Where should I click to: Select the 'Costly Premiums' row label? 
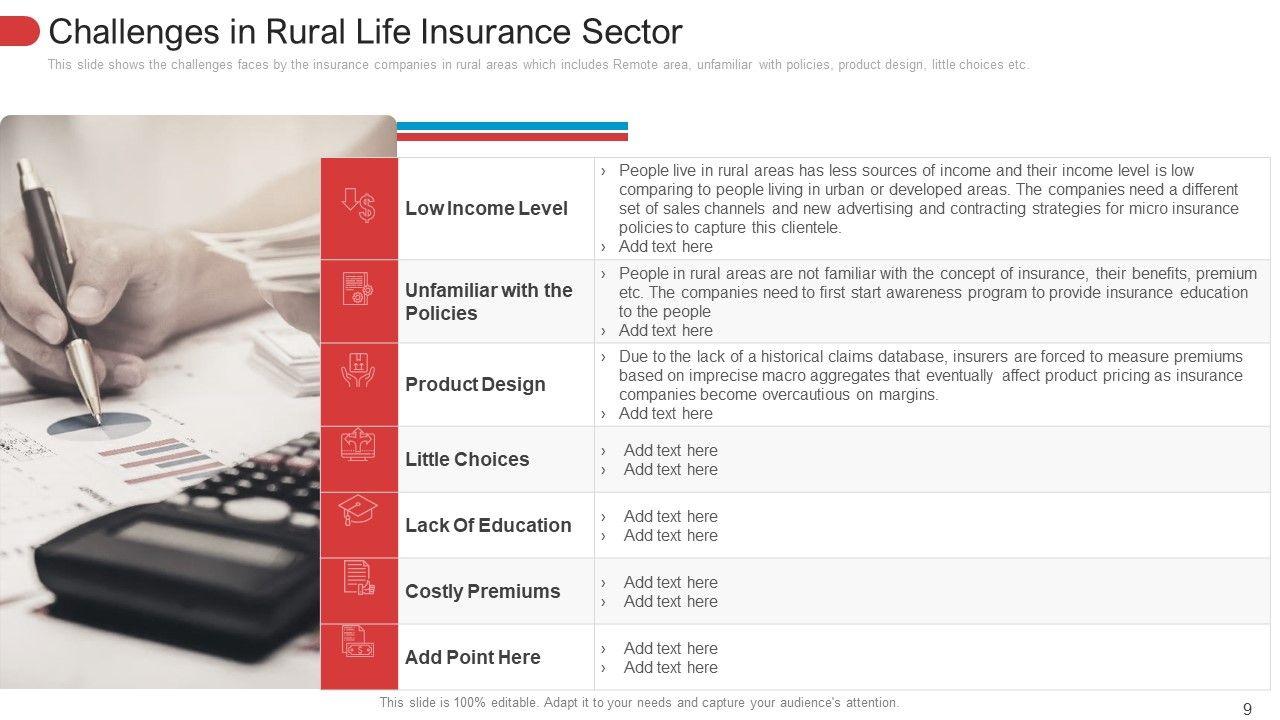tap(482, 591)
